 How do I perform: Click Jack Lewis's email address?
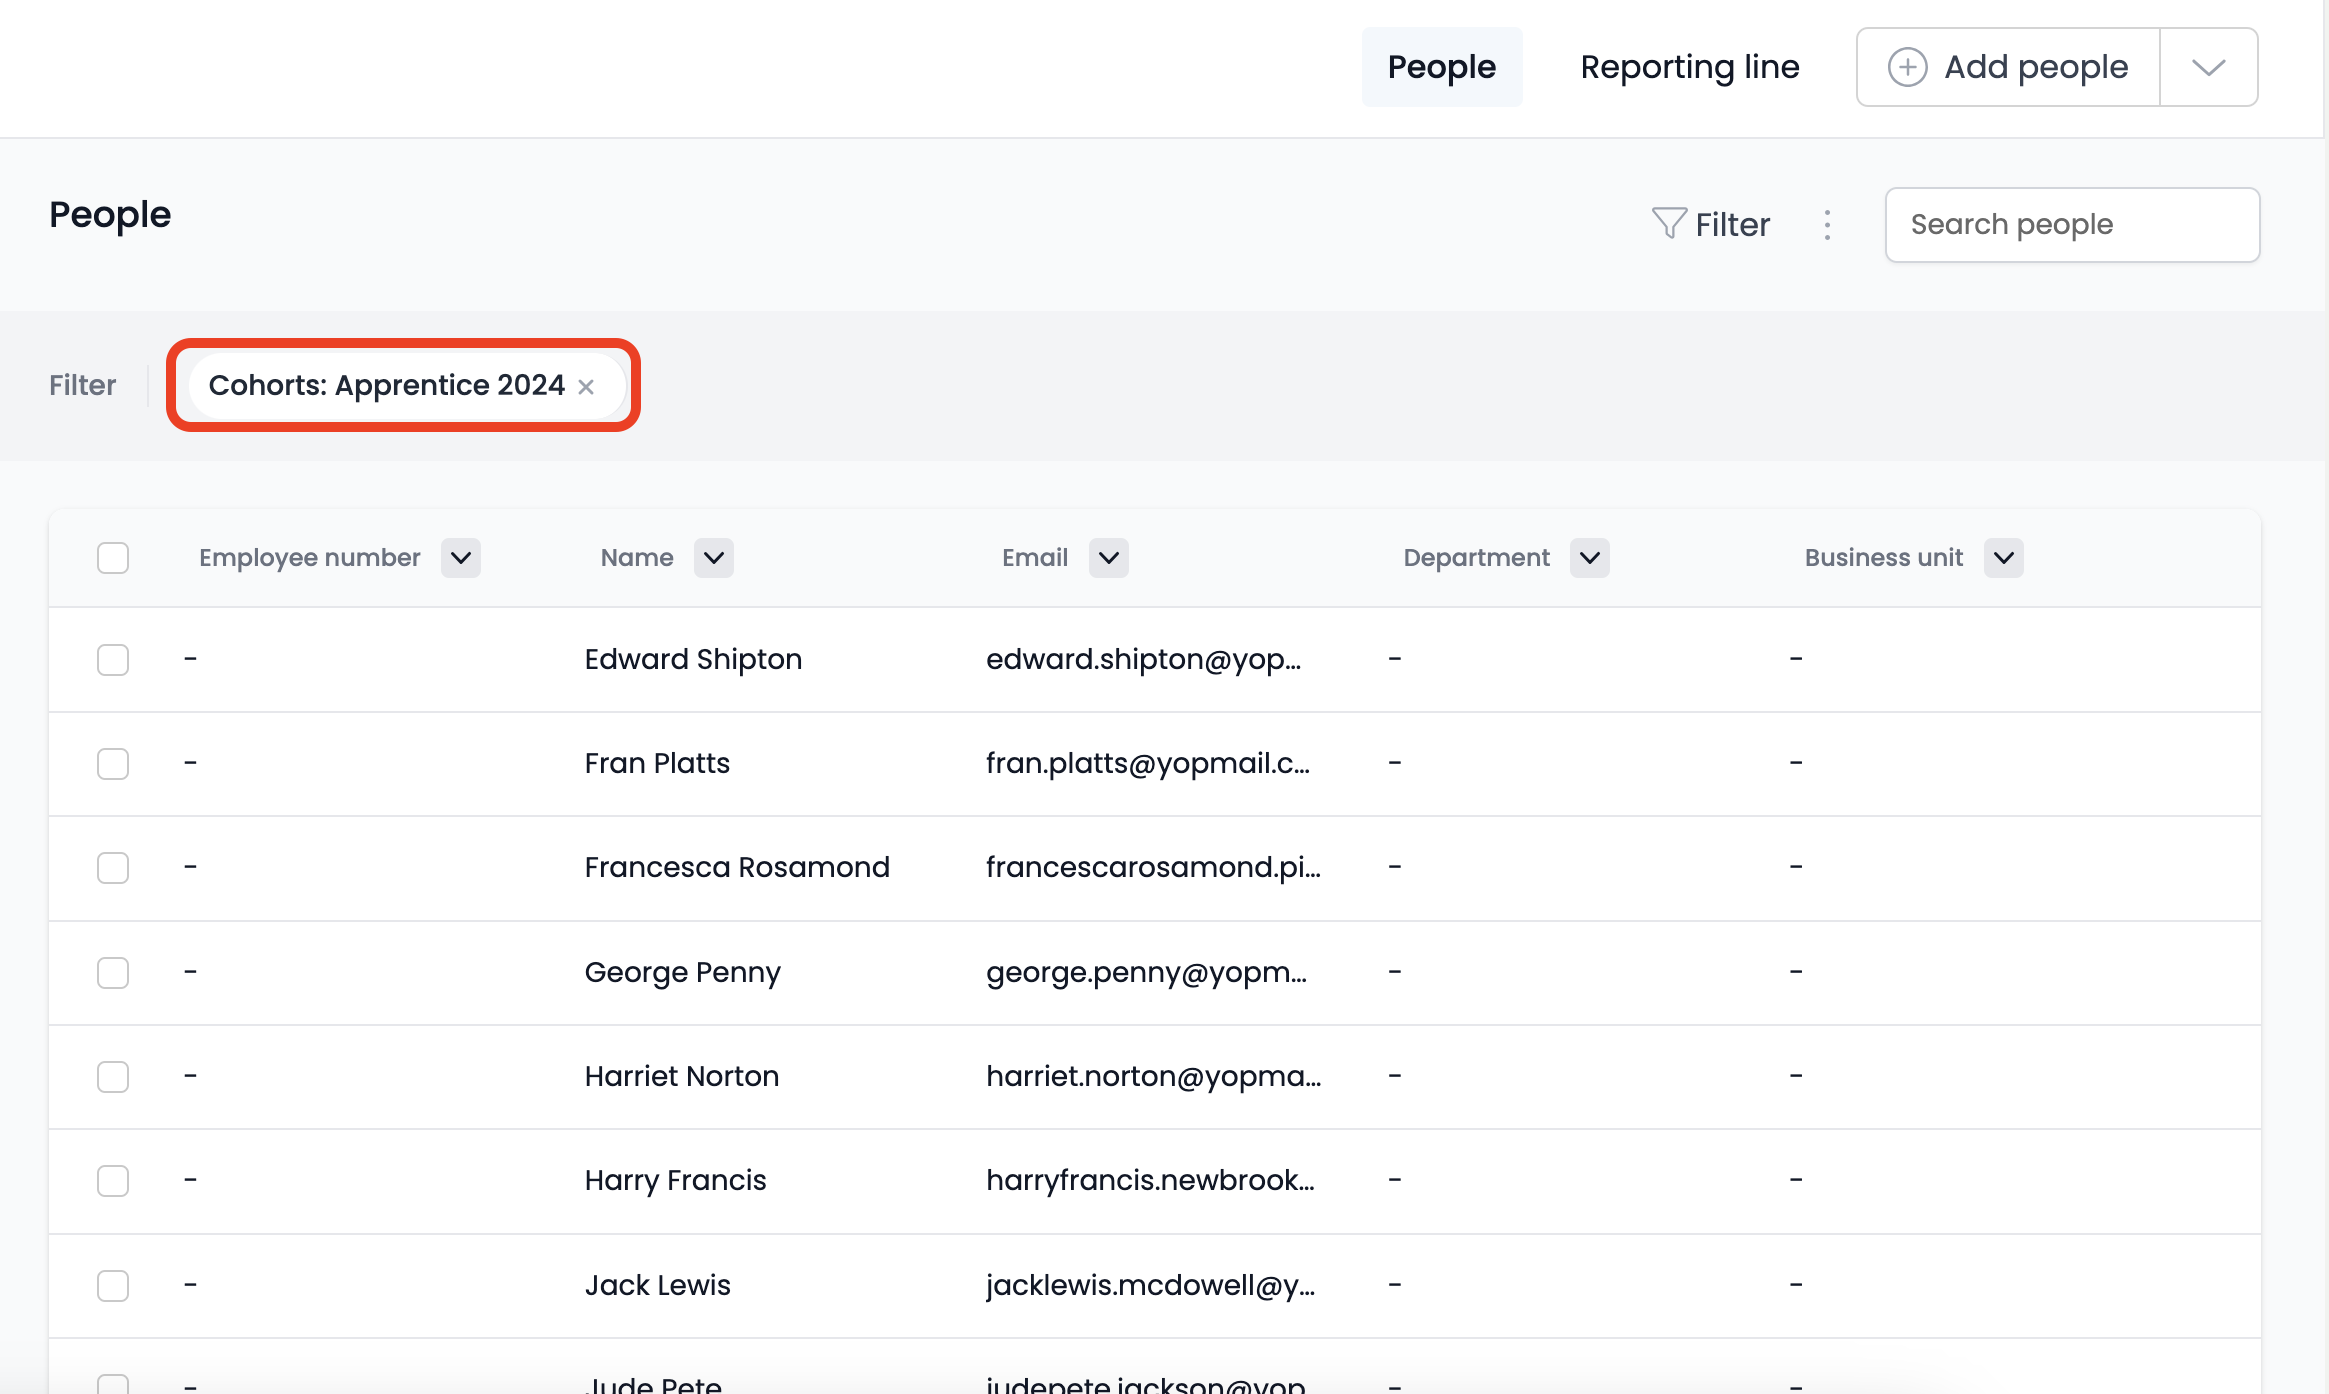click(x=1150, y=1285)
